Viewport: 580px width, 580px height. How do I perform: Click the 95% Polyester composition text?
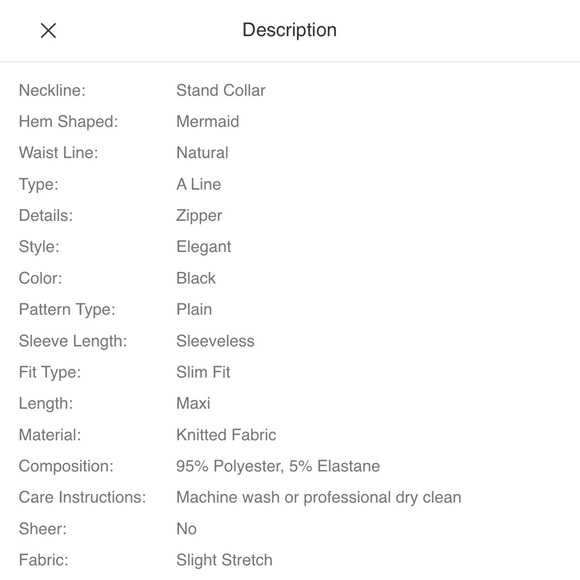pos(229,466)
